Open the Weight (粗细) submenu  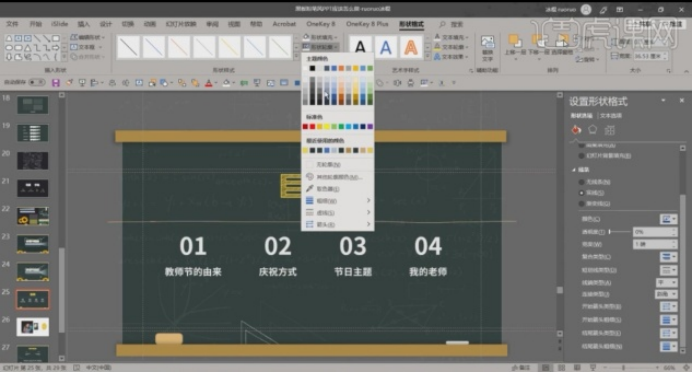point(338,201)
